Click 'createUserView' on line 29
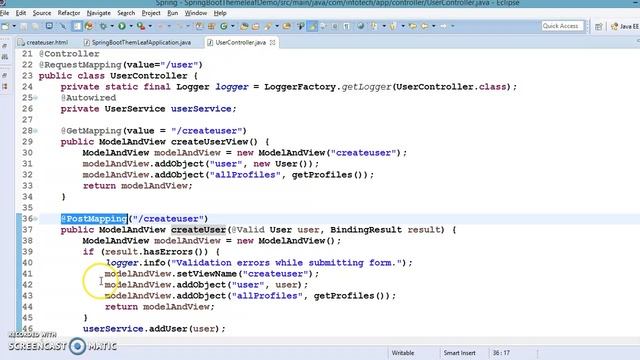This screenshot has width=640, height=360. click(x=209, y=142)
